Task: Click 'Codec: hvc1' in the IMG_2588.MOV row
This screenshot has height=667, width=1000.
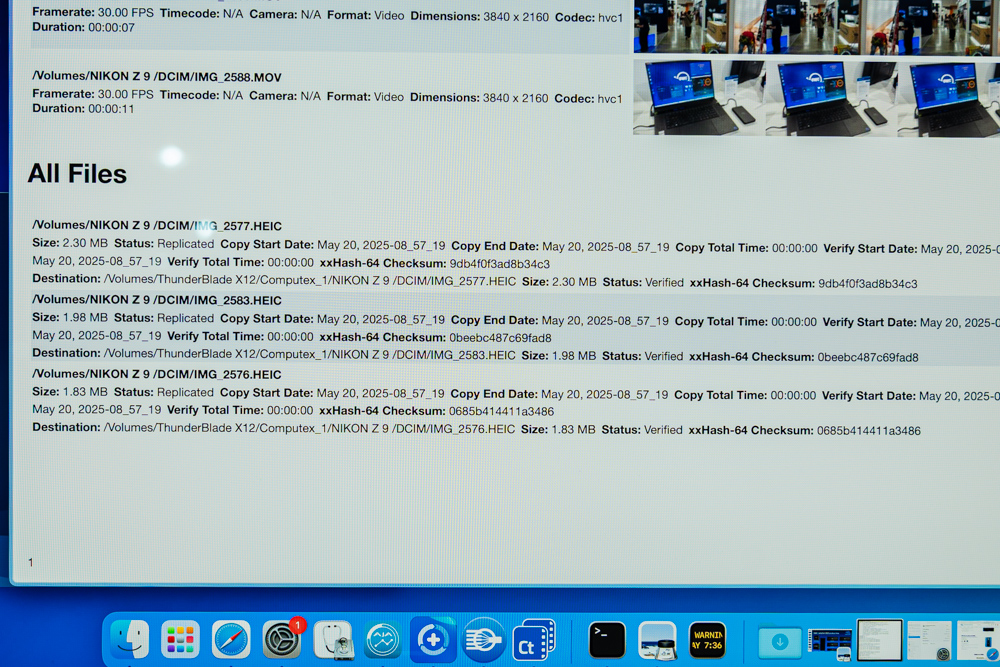Action: click(589, 99)
